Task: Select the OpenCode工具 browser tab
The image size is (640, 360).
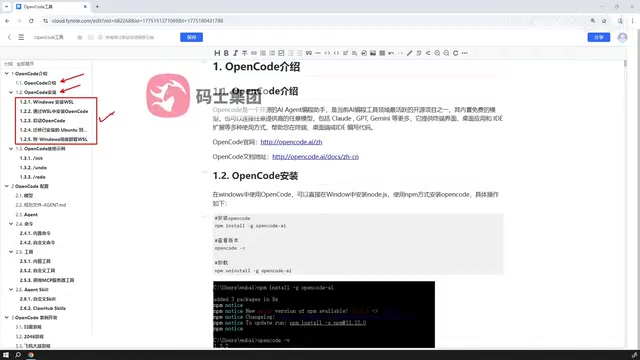Action: [x=52, y=7]
